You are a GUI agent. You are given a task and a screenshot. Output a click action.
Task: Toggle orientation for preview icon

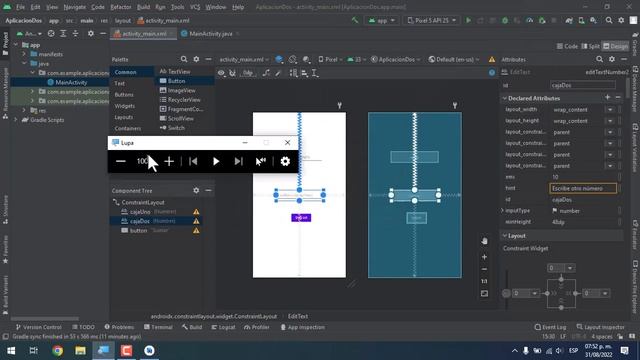[x=293, y=59]
